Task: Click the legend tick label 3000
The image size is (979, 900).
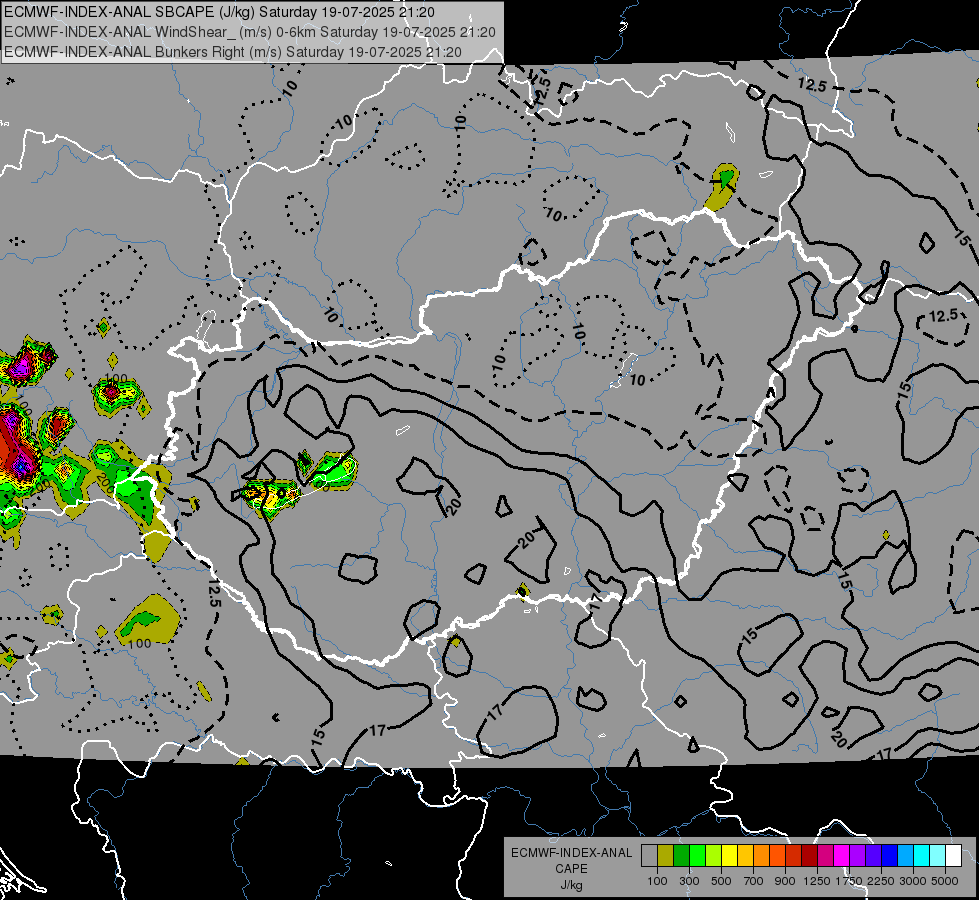Action: coord(913,881)
